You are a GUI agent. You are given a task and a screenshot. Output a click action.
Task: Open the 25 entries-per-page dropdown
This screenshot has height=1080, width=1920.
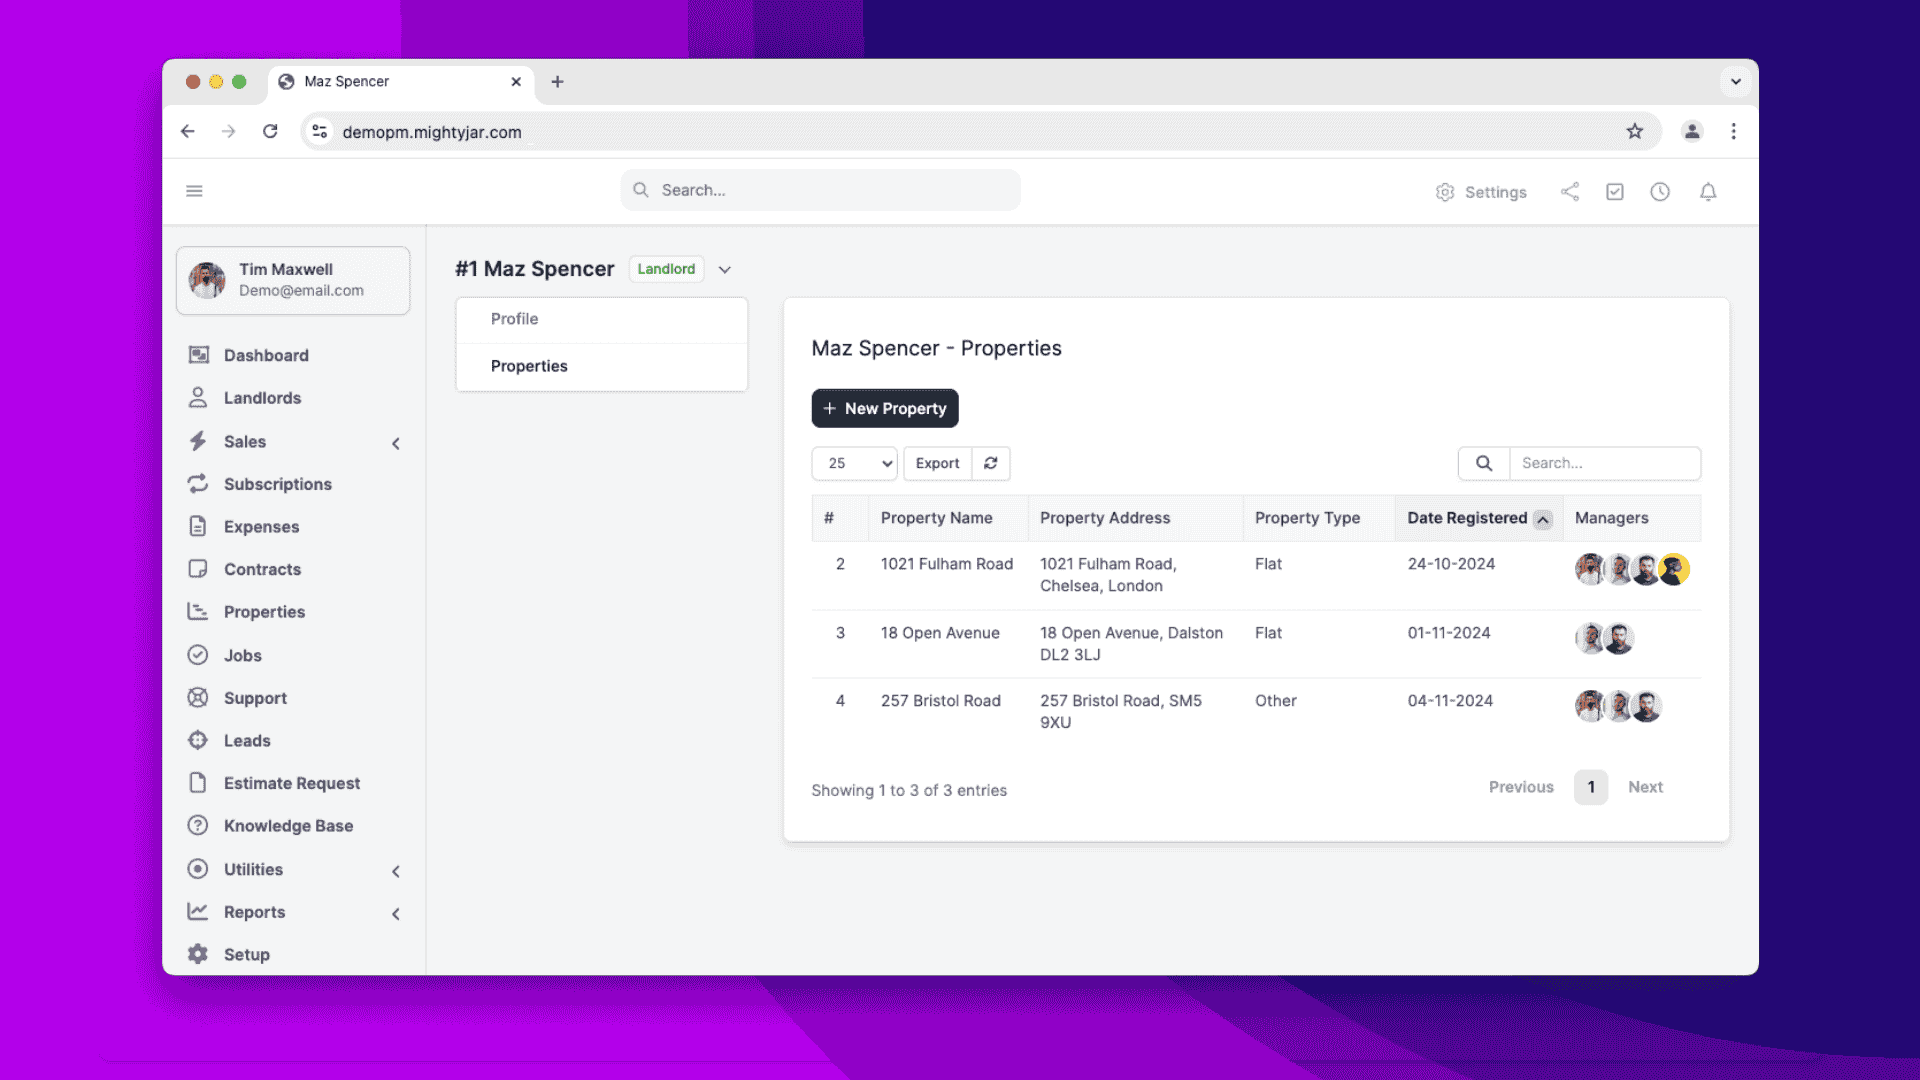coord(855,463)
